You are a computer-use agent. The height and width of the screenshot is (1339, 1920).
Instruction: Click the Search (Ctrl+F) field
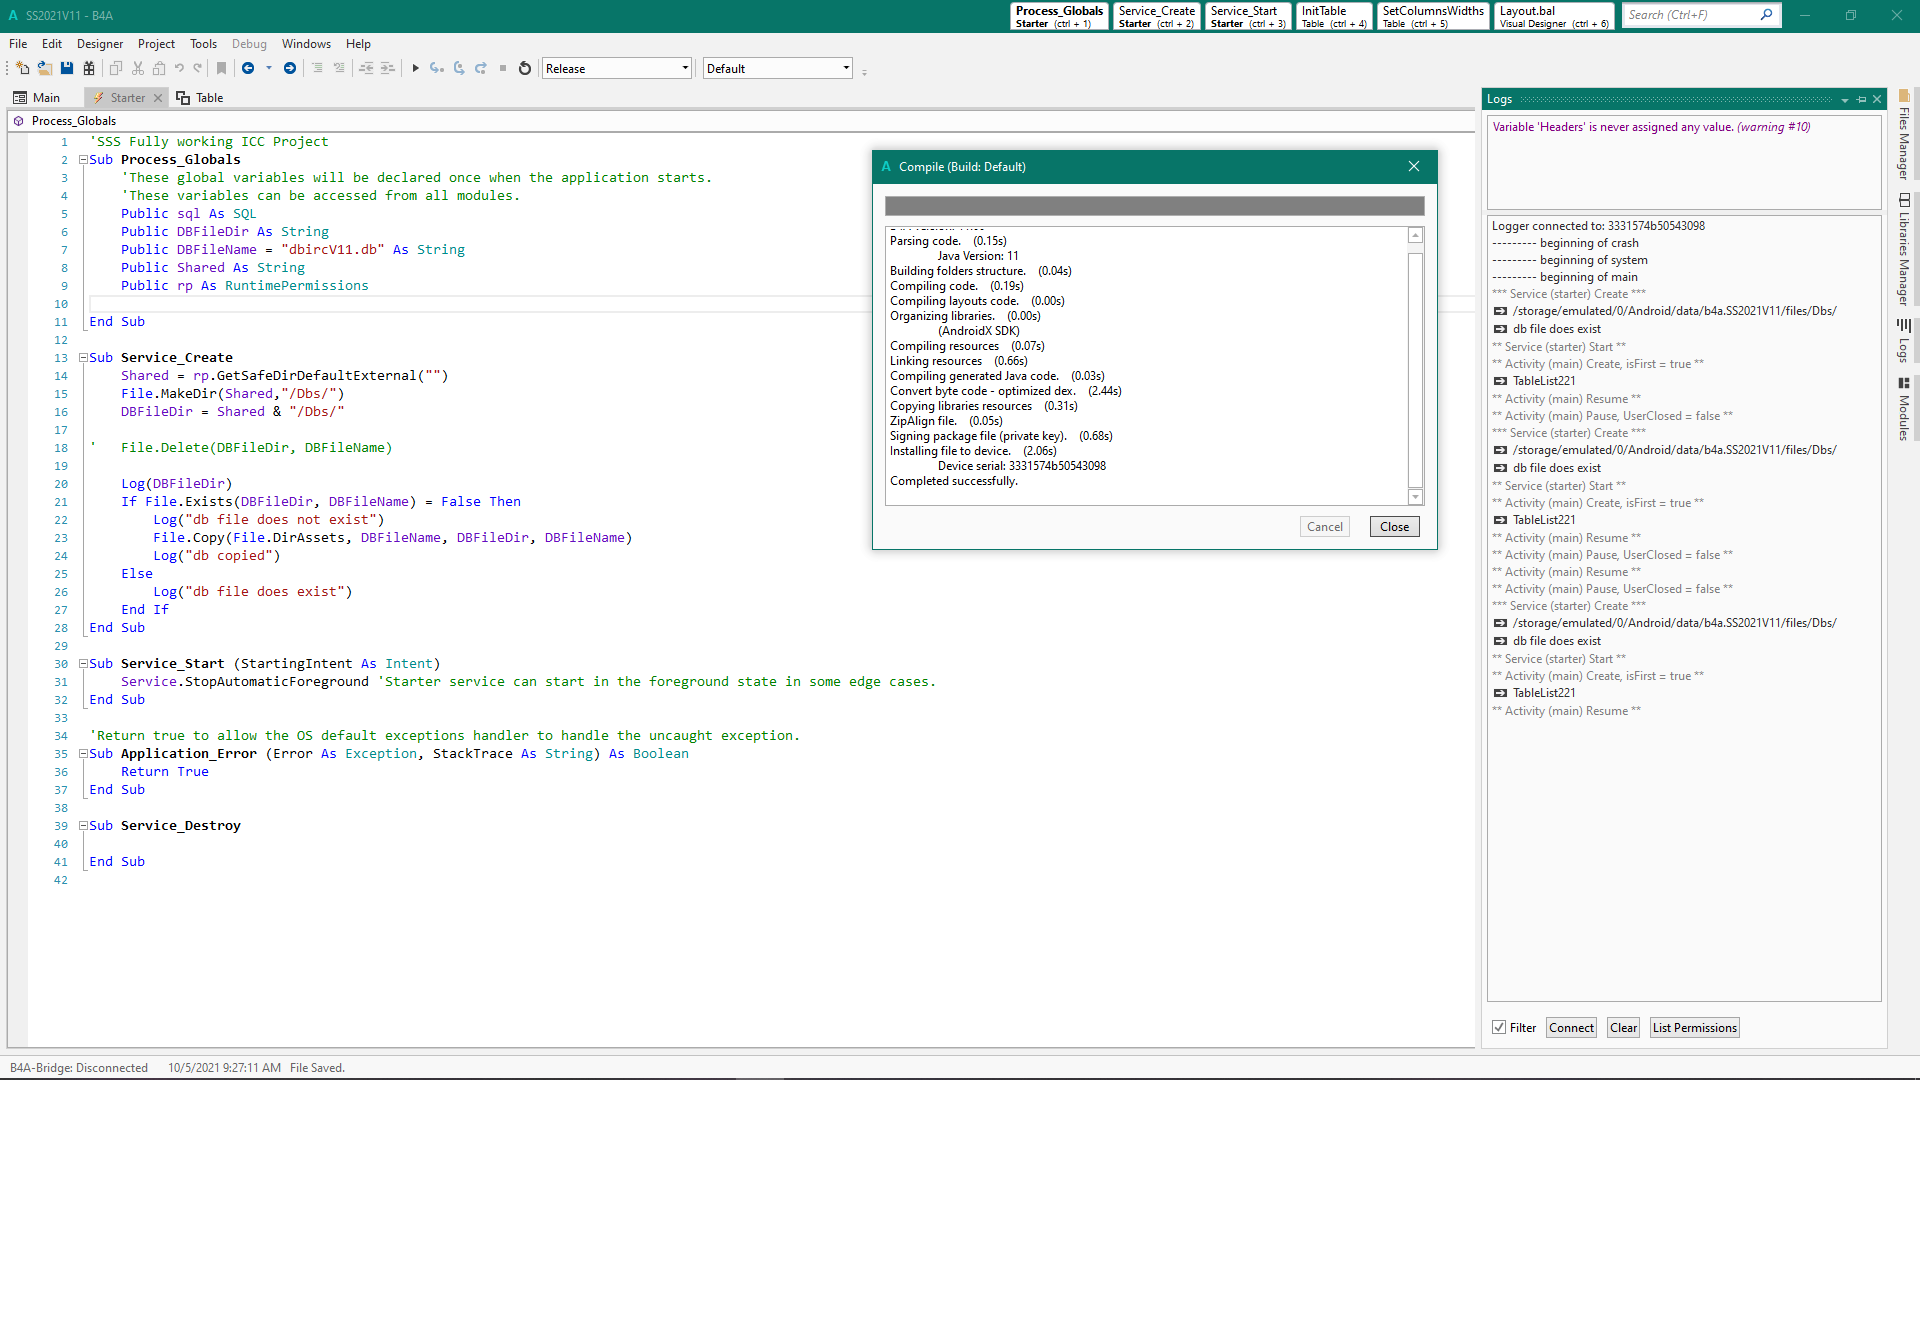point(1690,15)
